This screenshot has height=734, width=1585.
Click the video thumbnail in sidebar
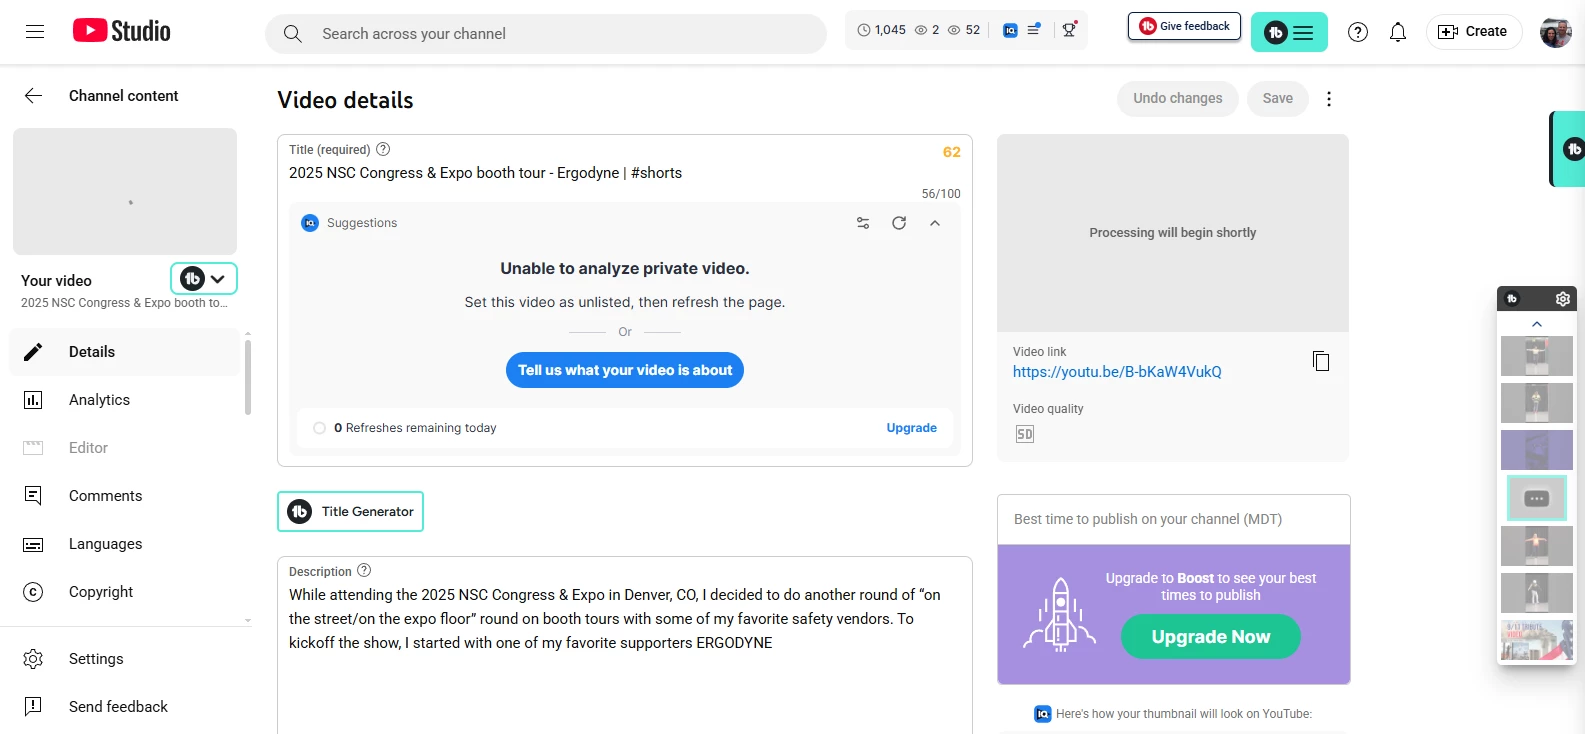[x=125, y=191]
